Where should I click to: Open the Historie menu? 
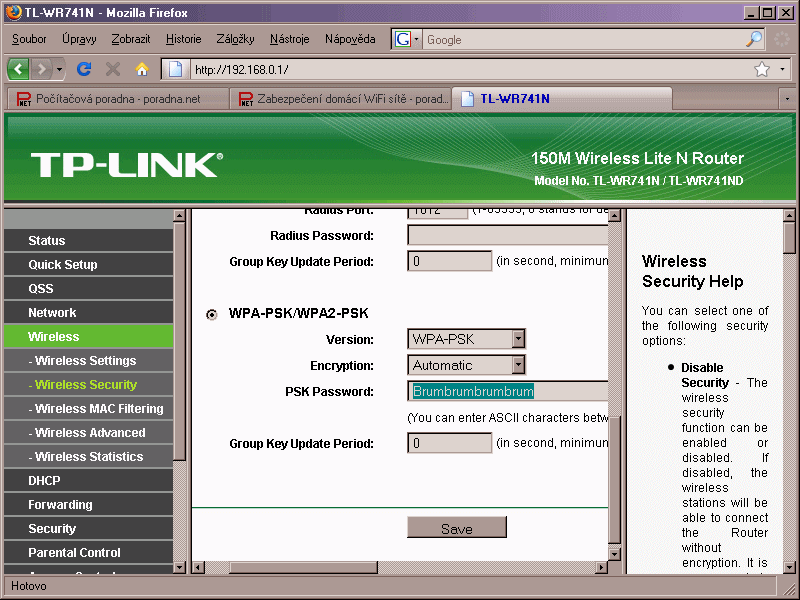pyautogui.click(x=183, y=39)
